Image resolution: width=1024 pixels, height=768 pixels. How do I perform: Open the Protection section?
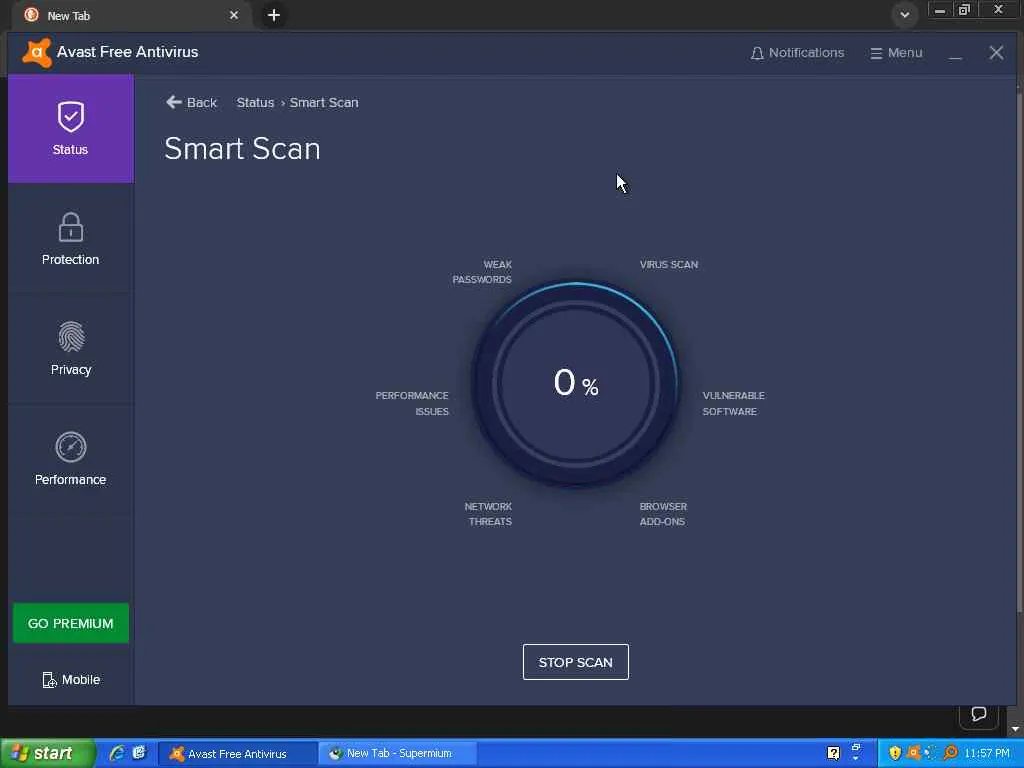(71, 238)
